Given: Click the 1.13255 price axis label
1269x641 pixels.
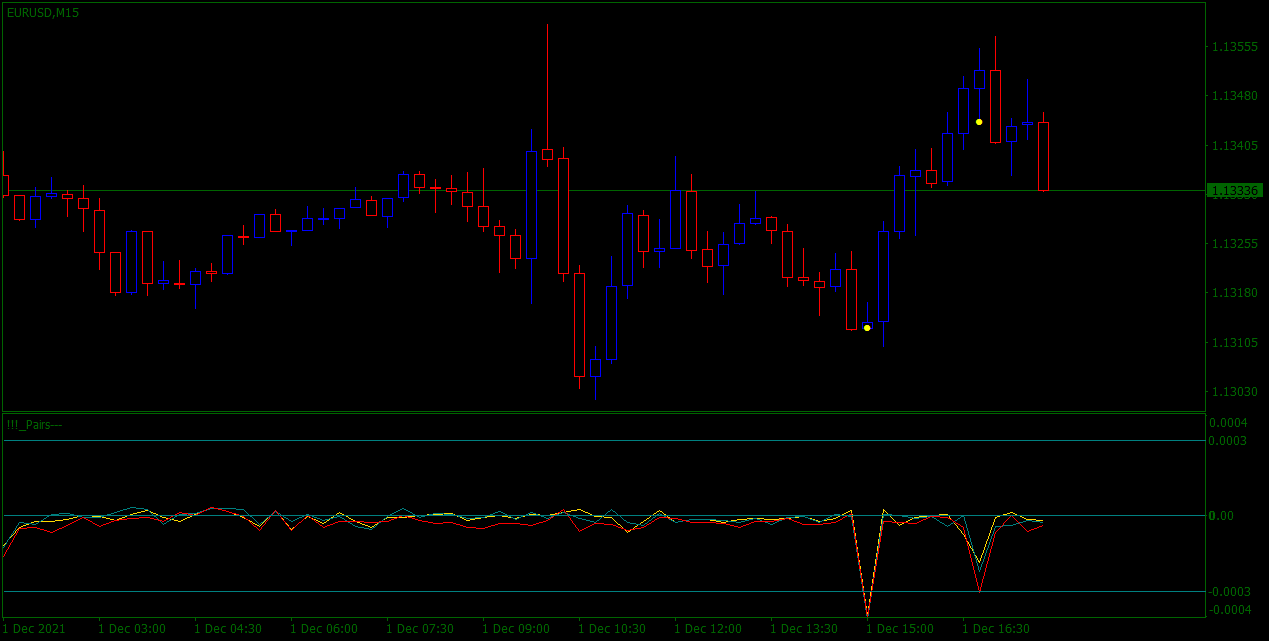Looking at the screenshot, I should pyautogui.click(x=1234, y=244).
